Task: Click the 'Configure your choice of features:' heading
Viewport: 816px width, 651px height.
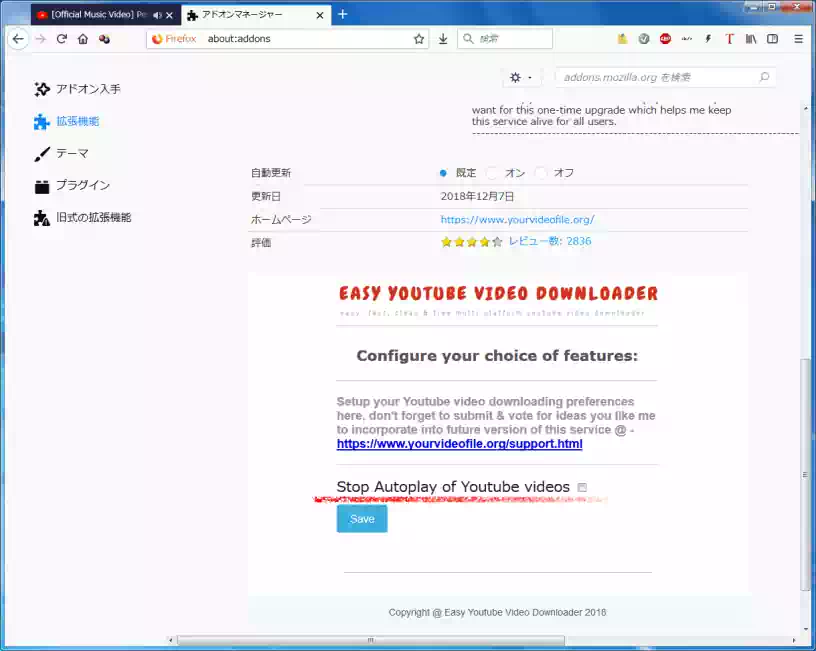Action: 497,355
